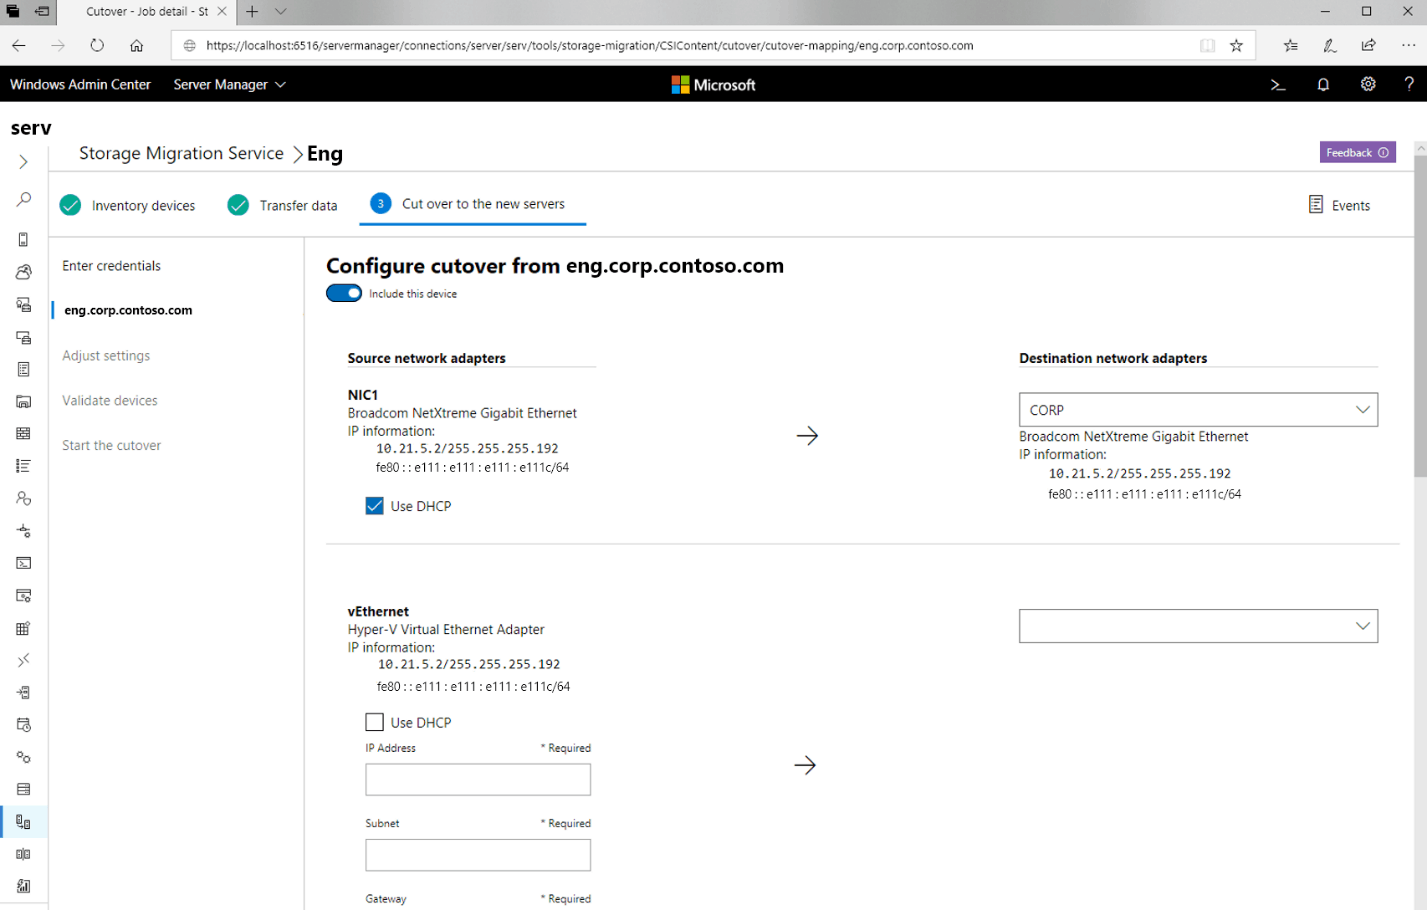The height and width of the screenshot is (910, 1427).
Task: Open the Events log button
Action: pyautogui.click(x=1339, y=205)
